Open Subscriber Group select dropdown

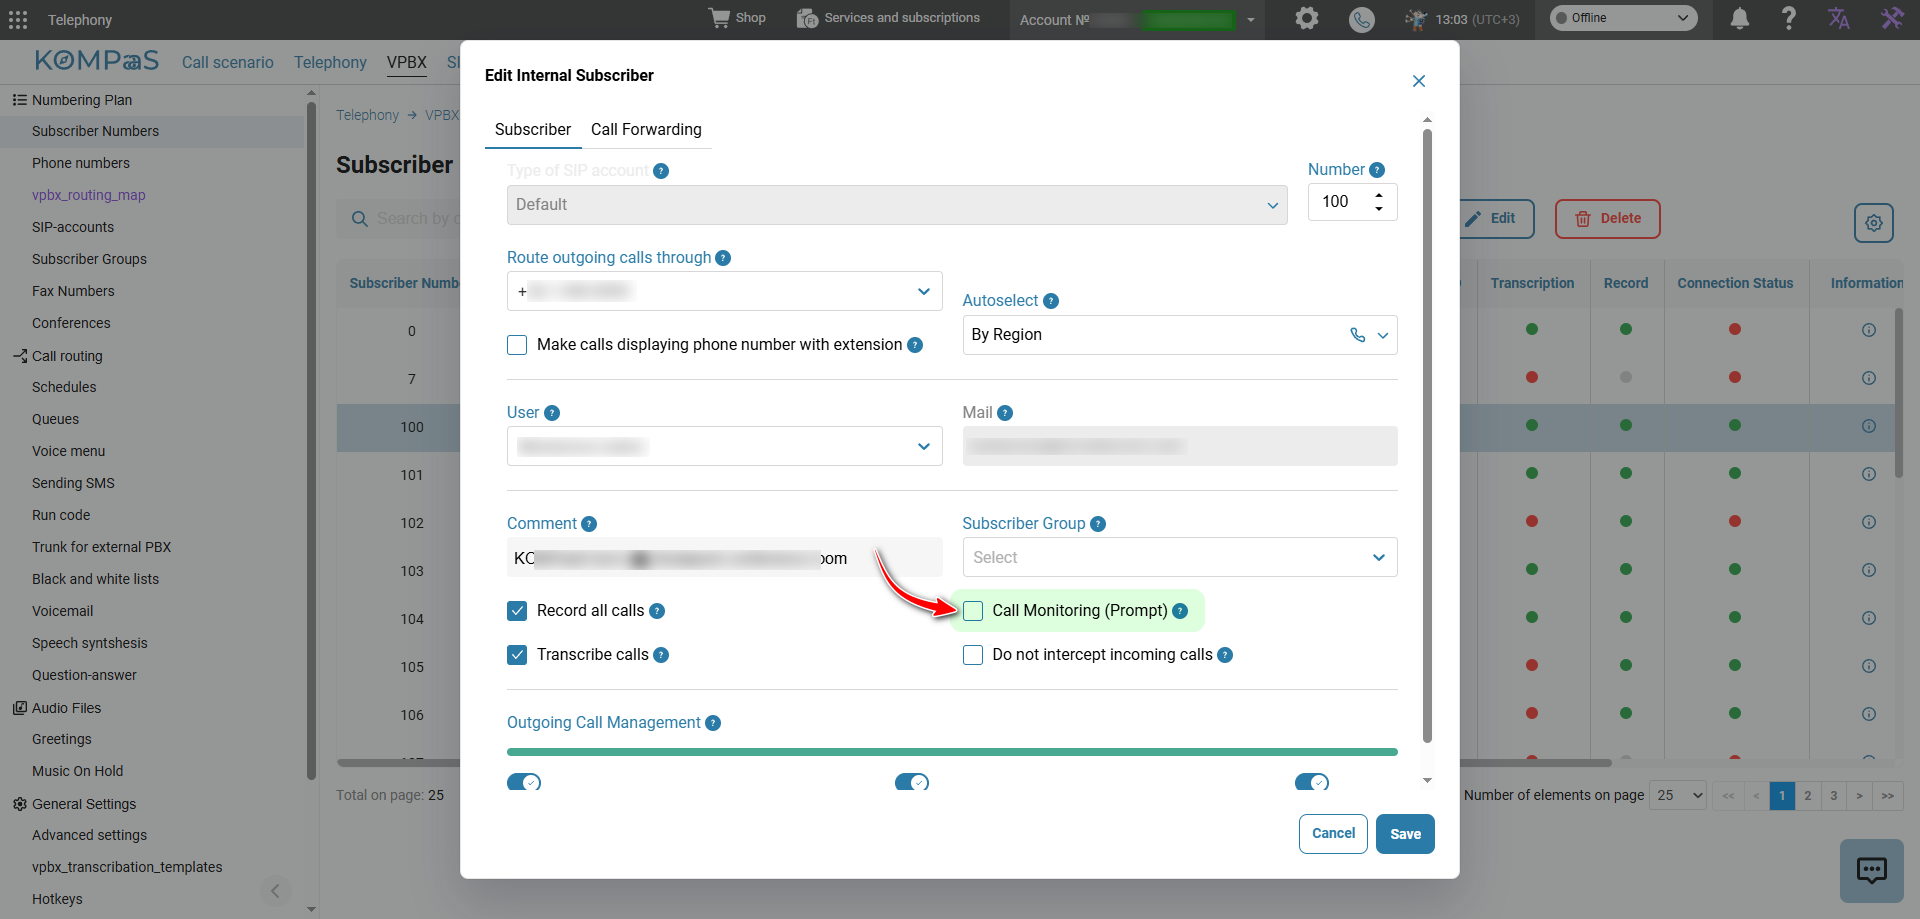point(1180,557)
